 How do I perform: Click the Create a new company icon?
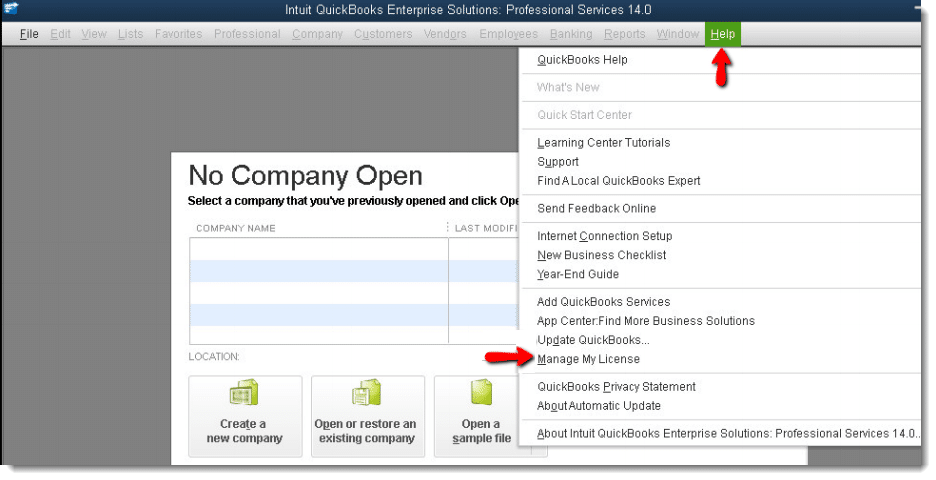click(244, 393)
